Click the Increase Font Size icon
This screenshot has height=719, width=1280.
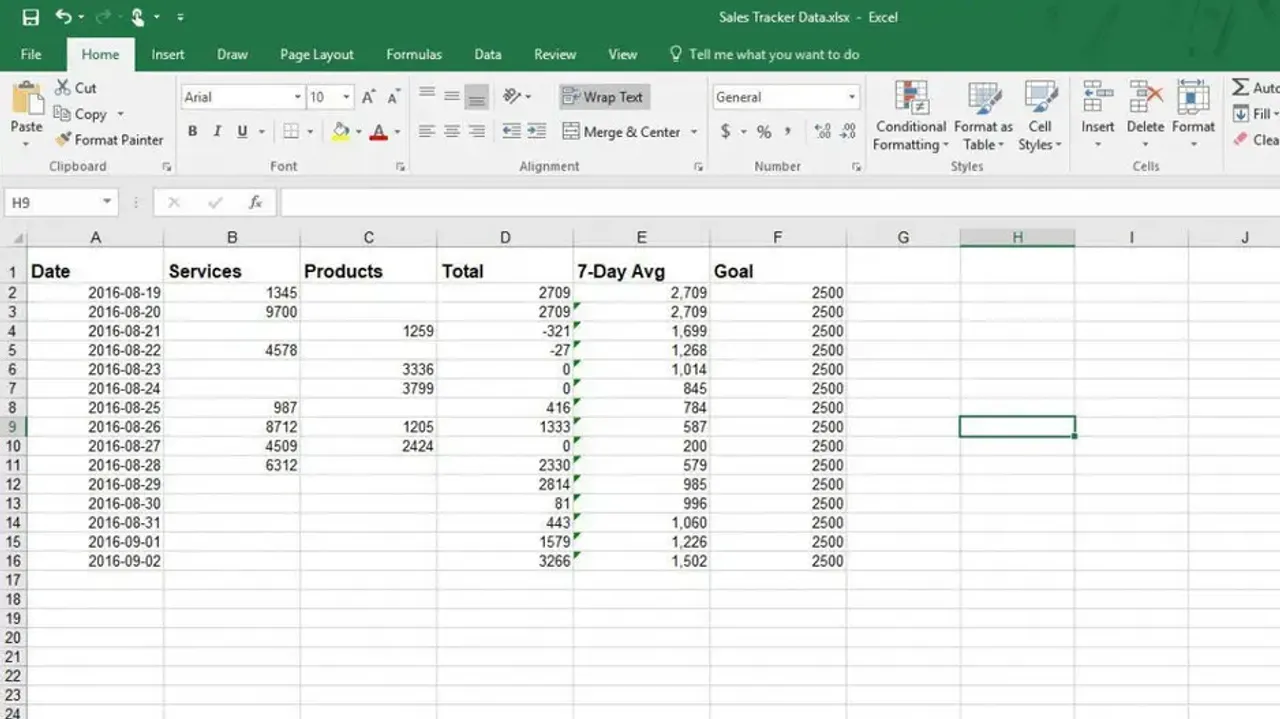coord(369,97)
